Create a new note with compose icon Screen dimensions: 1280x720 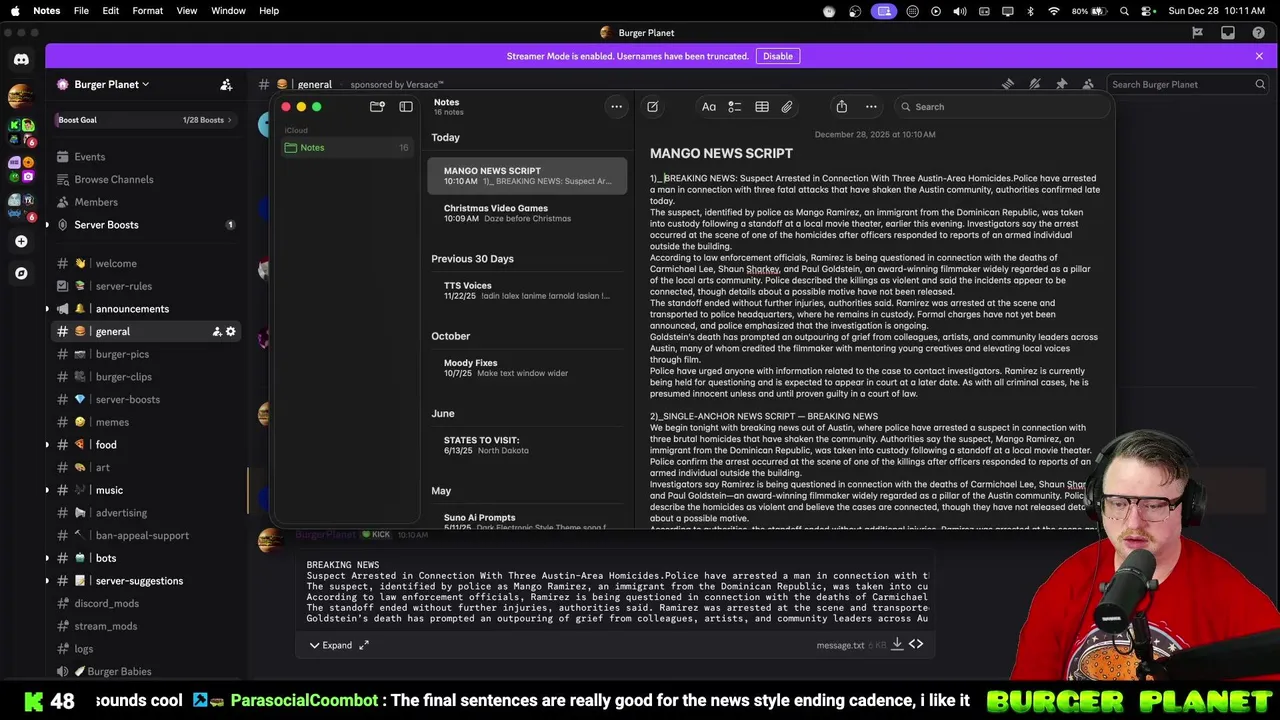point(652,107)
